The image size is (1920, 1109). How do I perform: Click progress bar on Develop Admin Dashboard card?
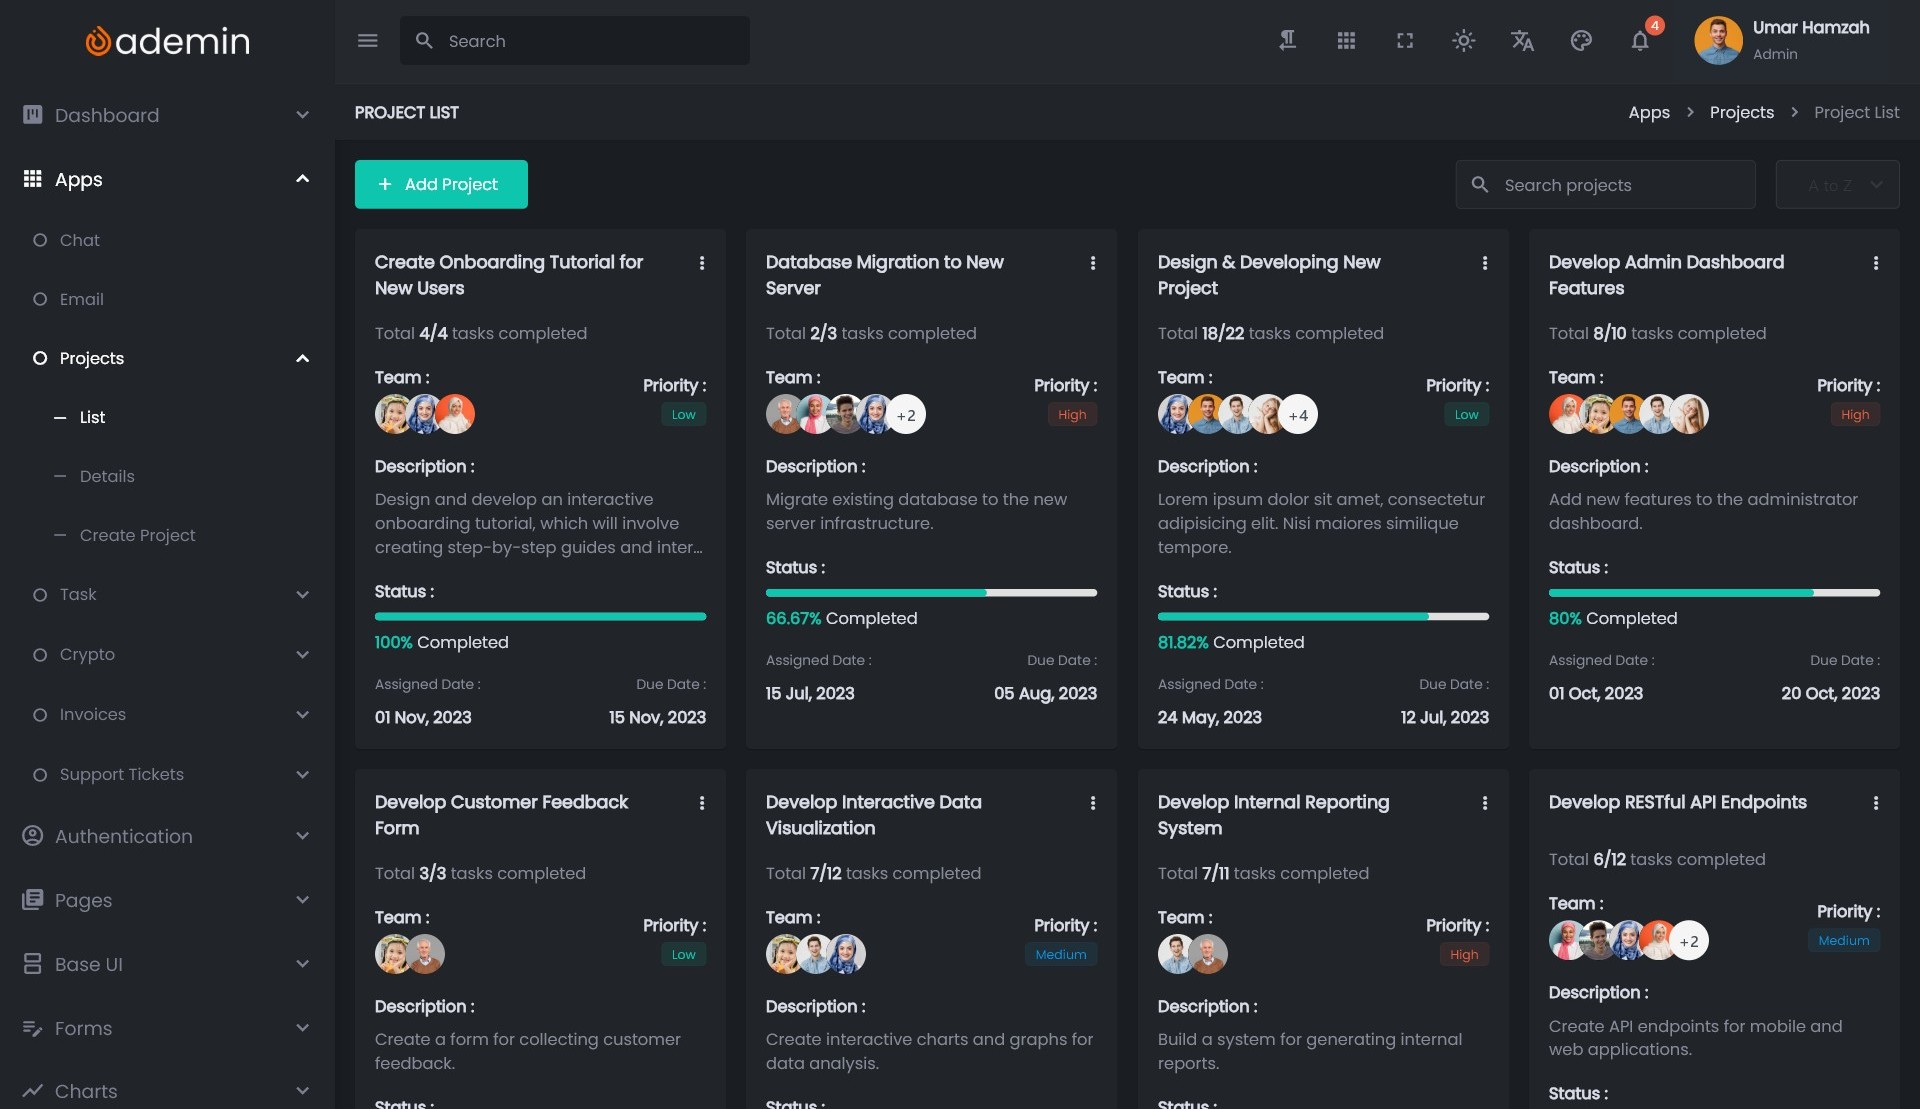click(x=1713, y=593)
